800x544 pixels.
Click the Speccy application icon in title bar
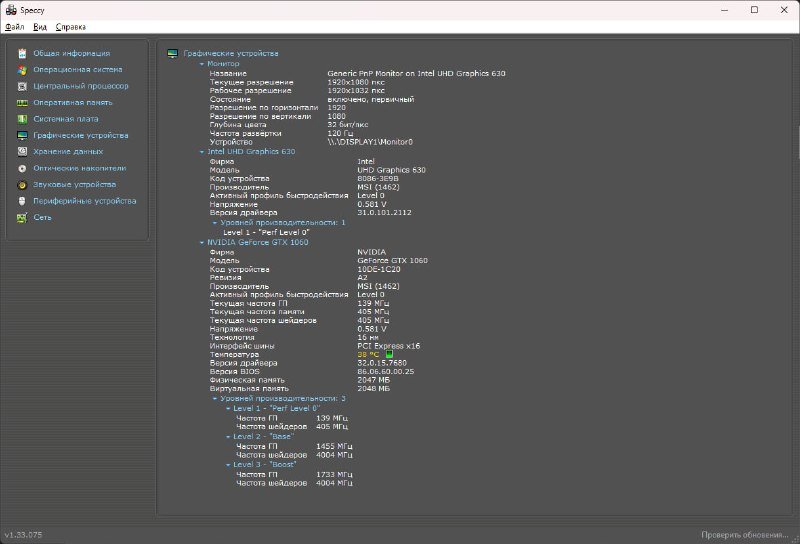click(x=11, y=10)
